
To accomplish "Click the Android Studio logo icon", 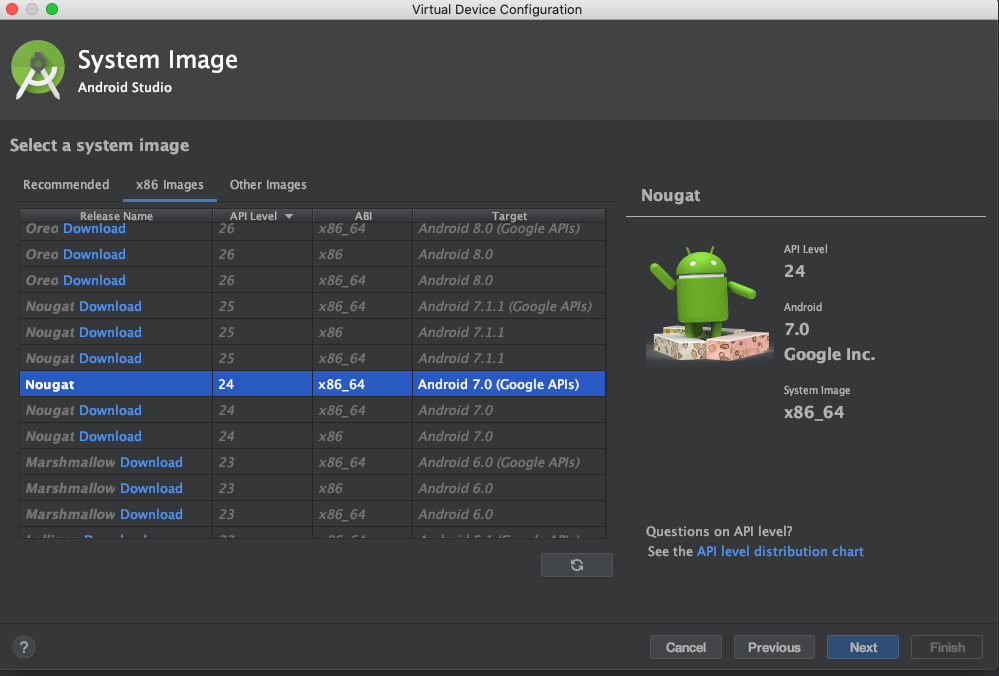I will click(38, 70).
